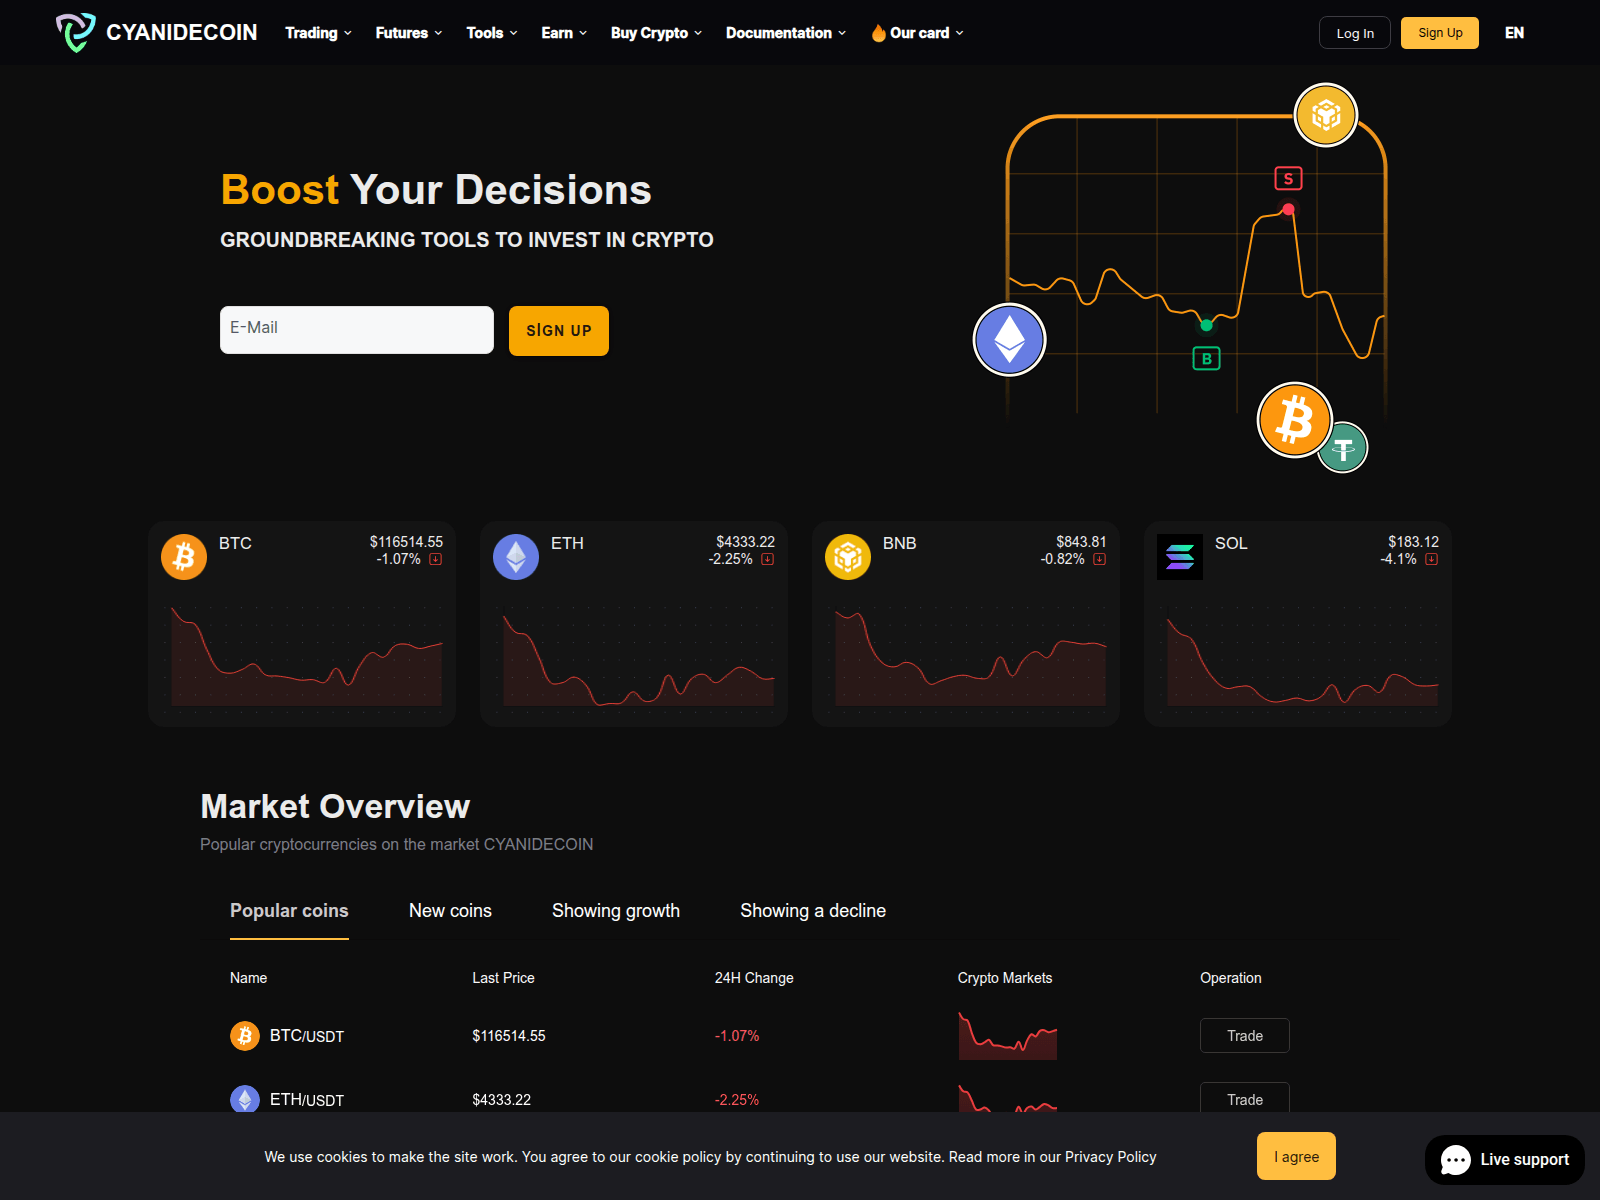
Task: Expand the EN language selector
Action: pyautogui.click(x=1514, y=32)
